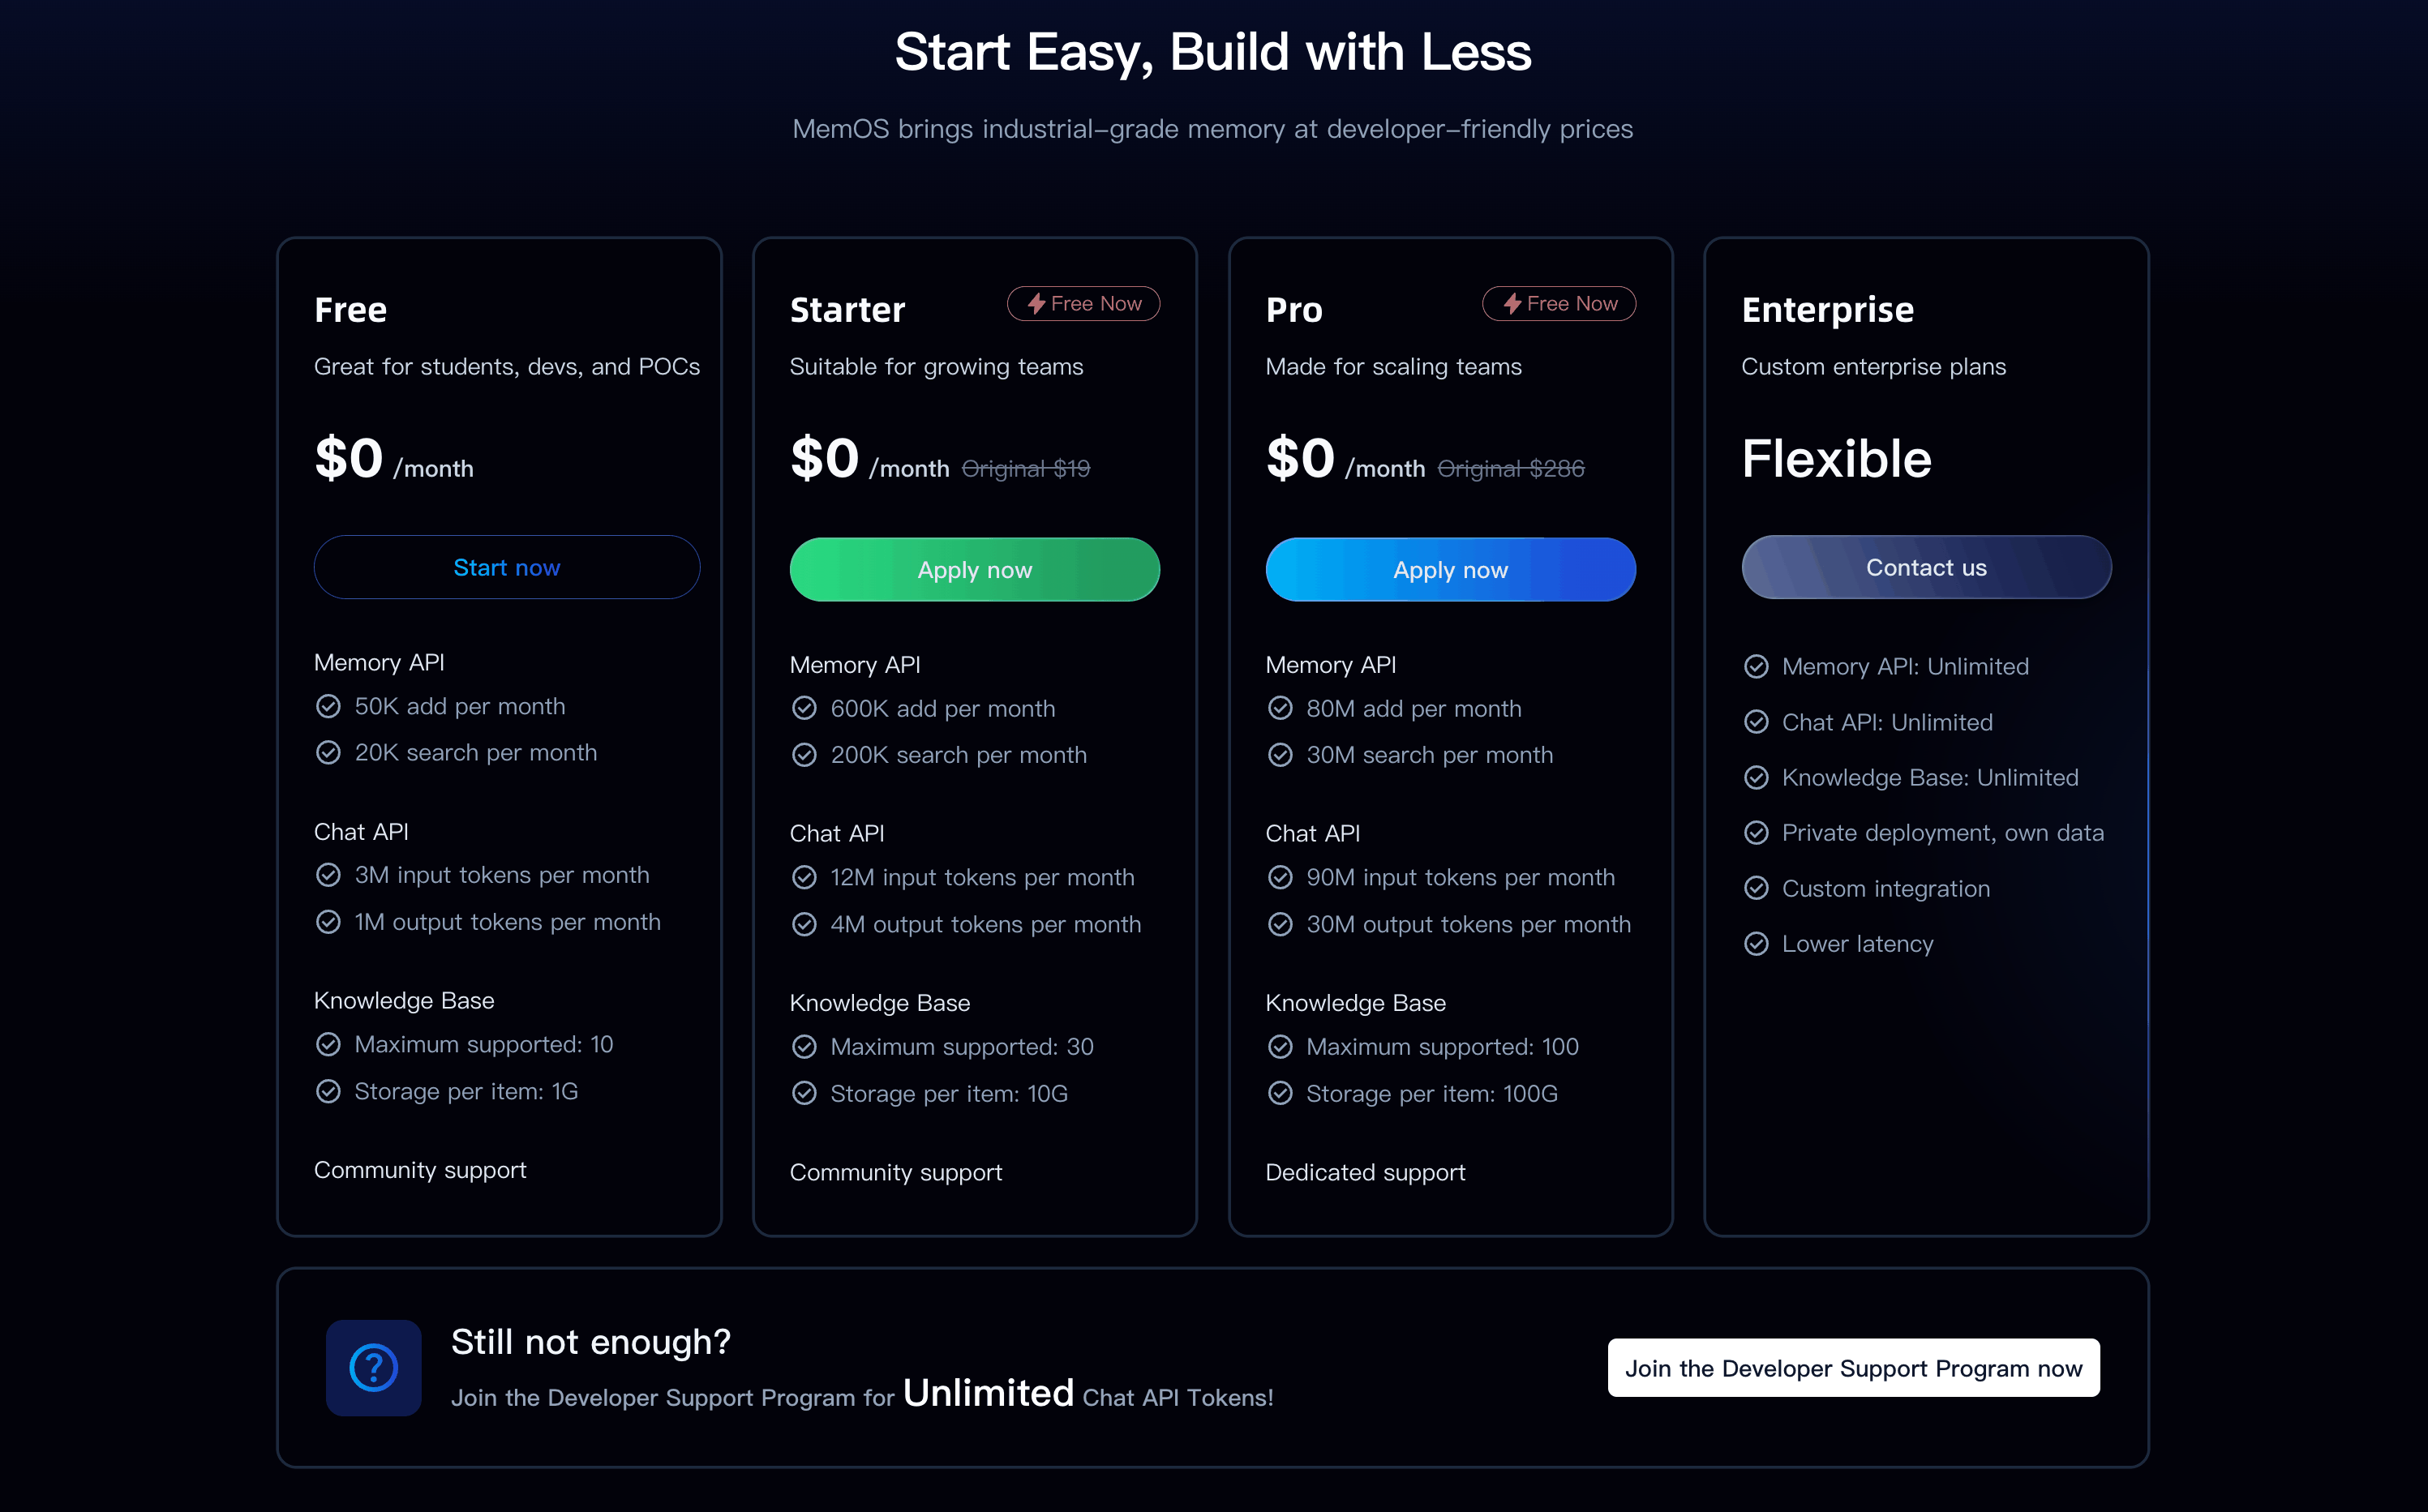
Task: Click the check icon beside 50K add per month
Action: point(328,706)
